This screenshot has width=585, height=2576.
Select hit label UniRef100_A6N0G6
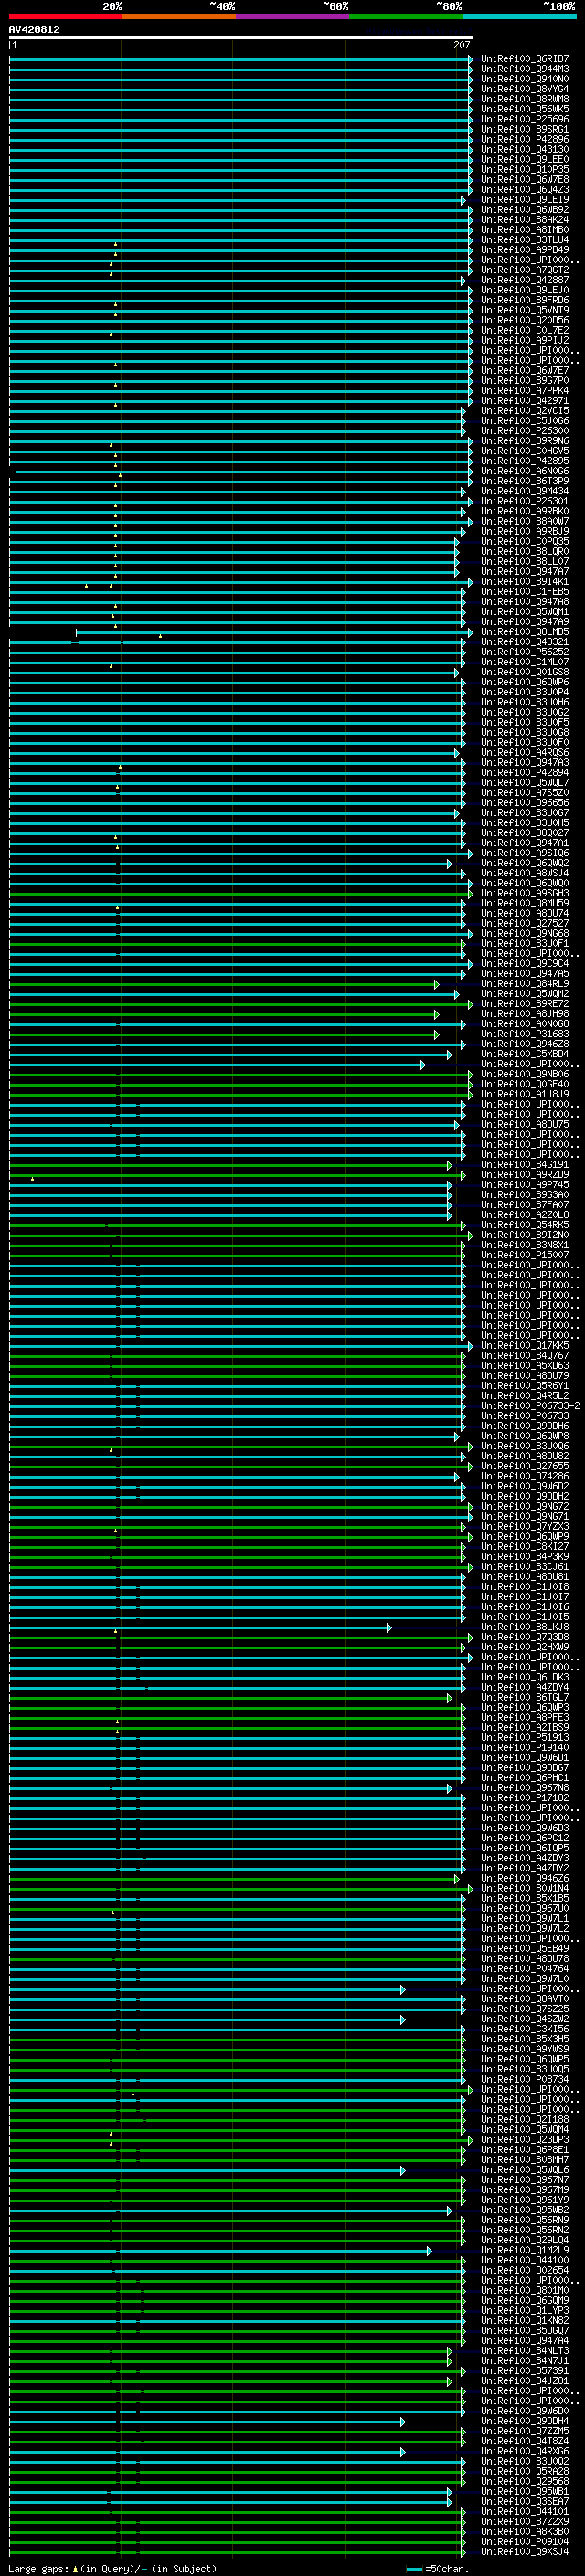coord(525,471)
